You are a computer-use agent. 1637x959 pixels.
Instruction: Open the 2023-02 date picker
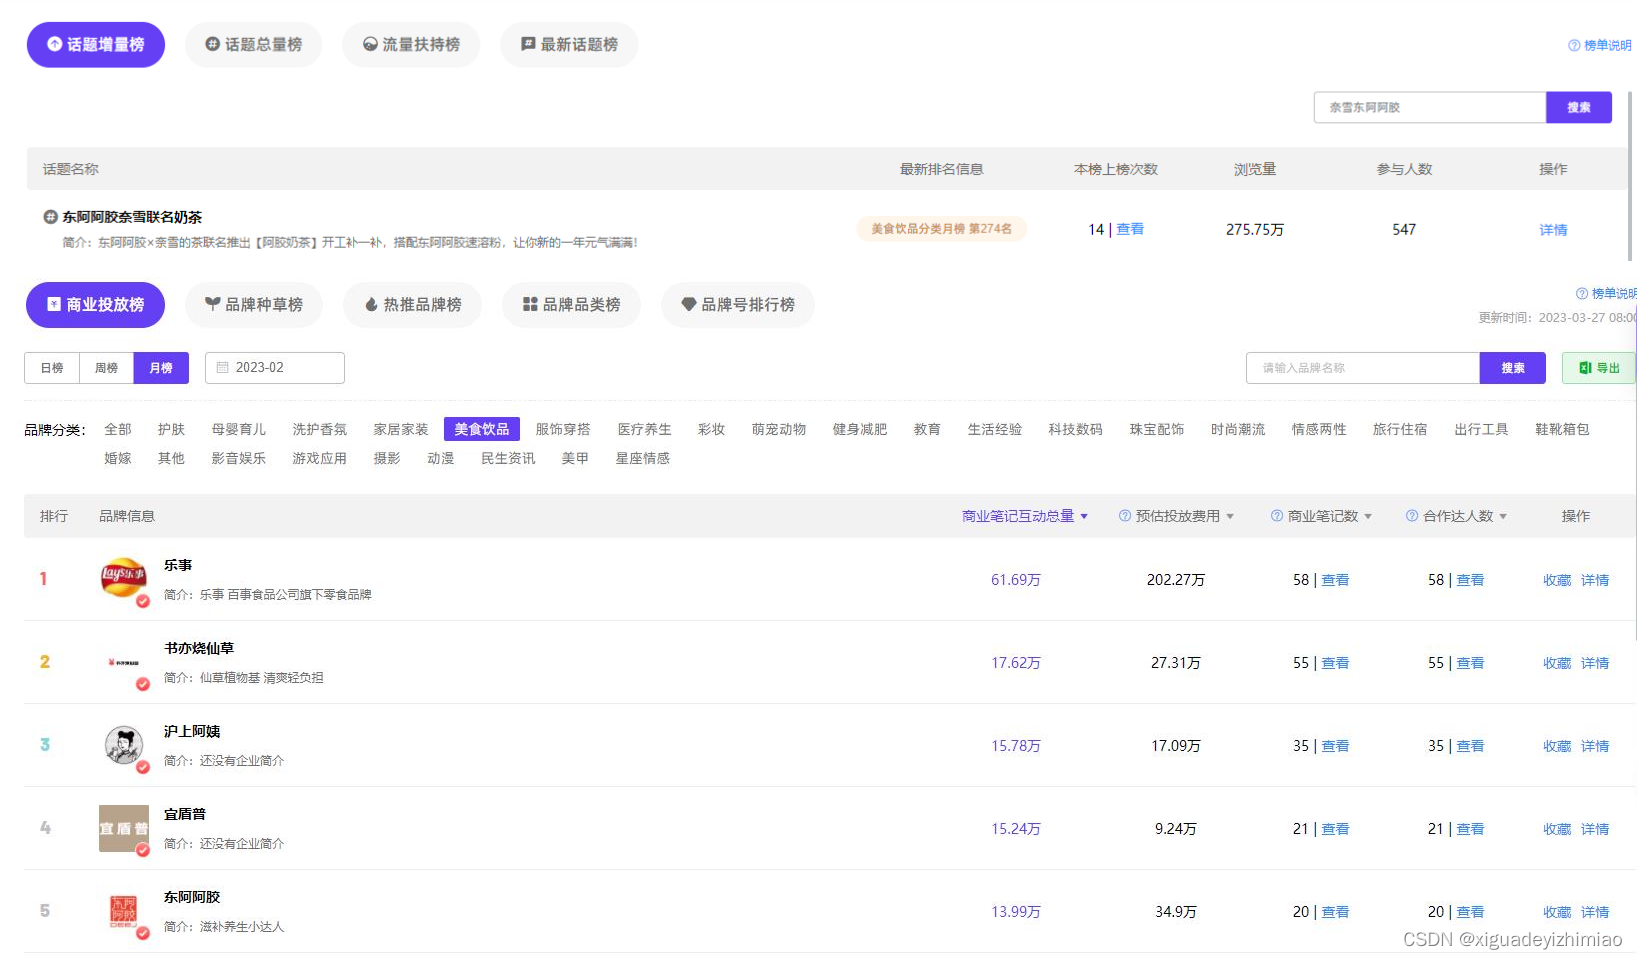275,368
